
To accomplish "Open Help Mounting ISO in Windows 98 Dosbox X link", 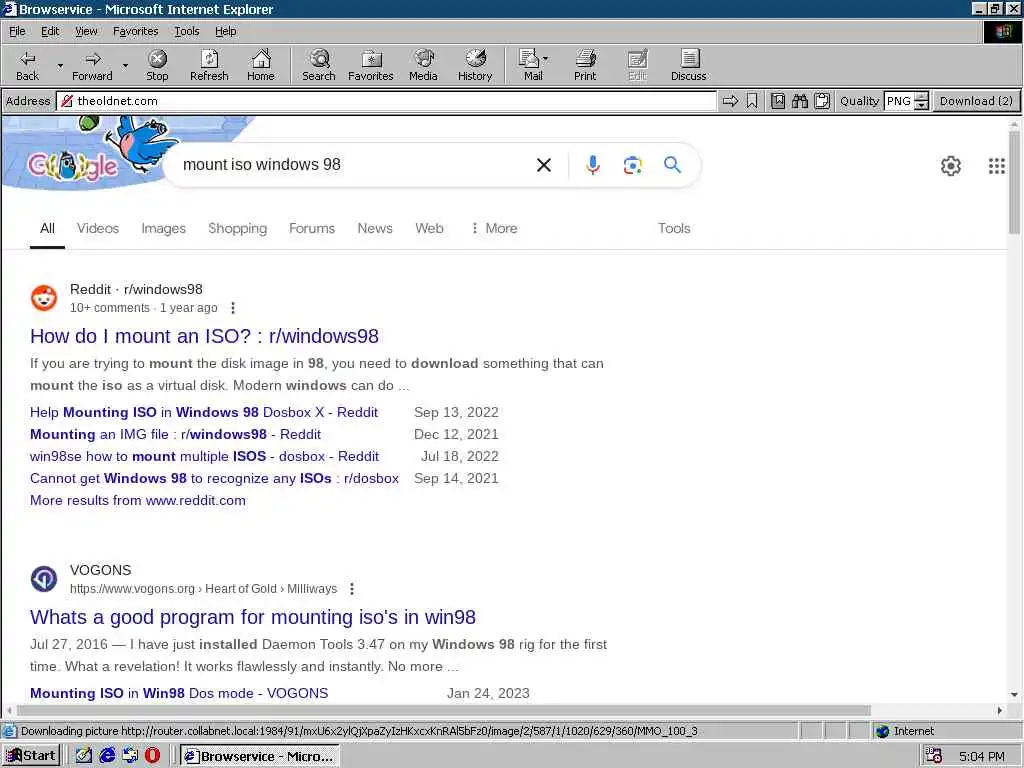I will tap(204, 412).
